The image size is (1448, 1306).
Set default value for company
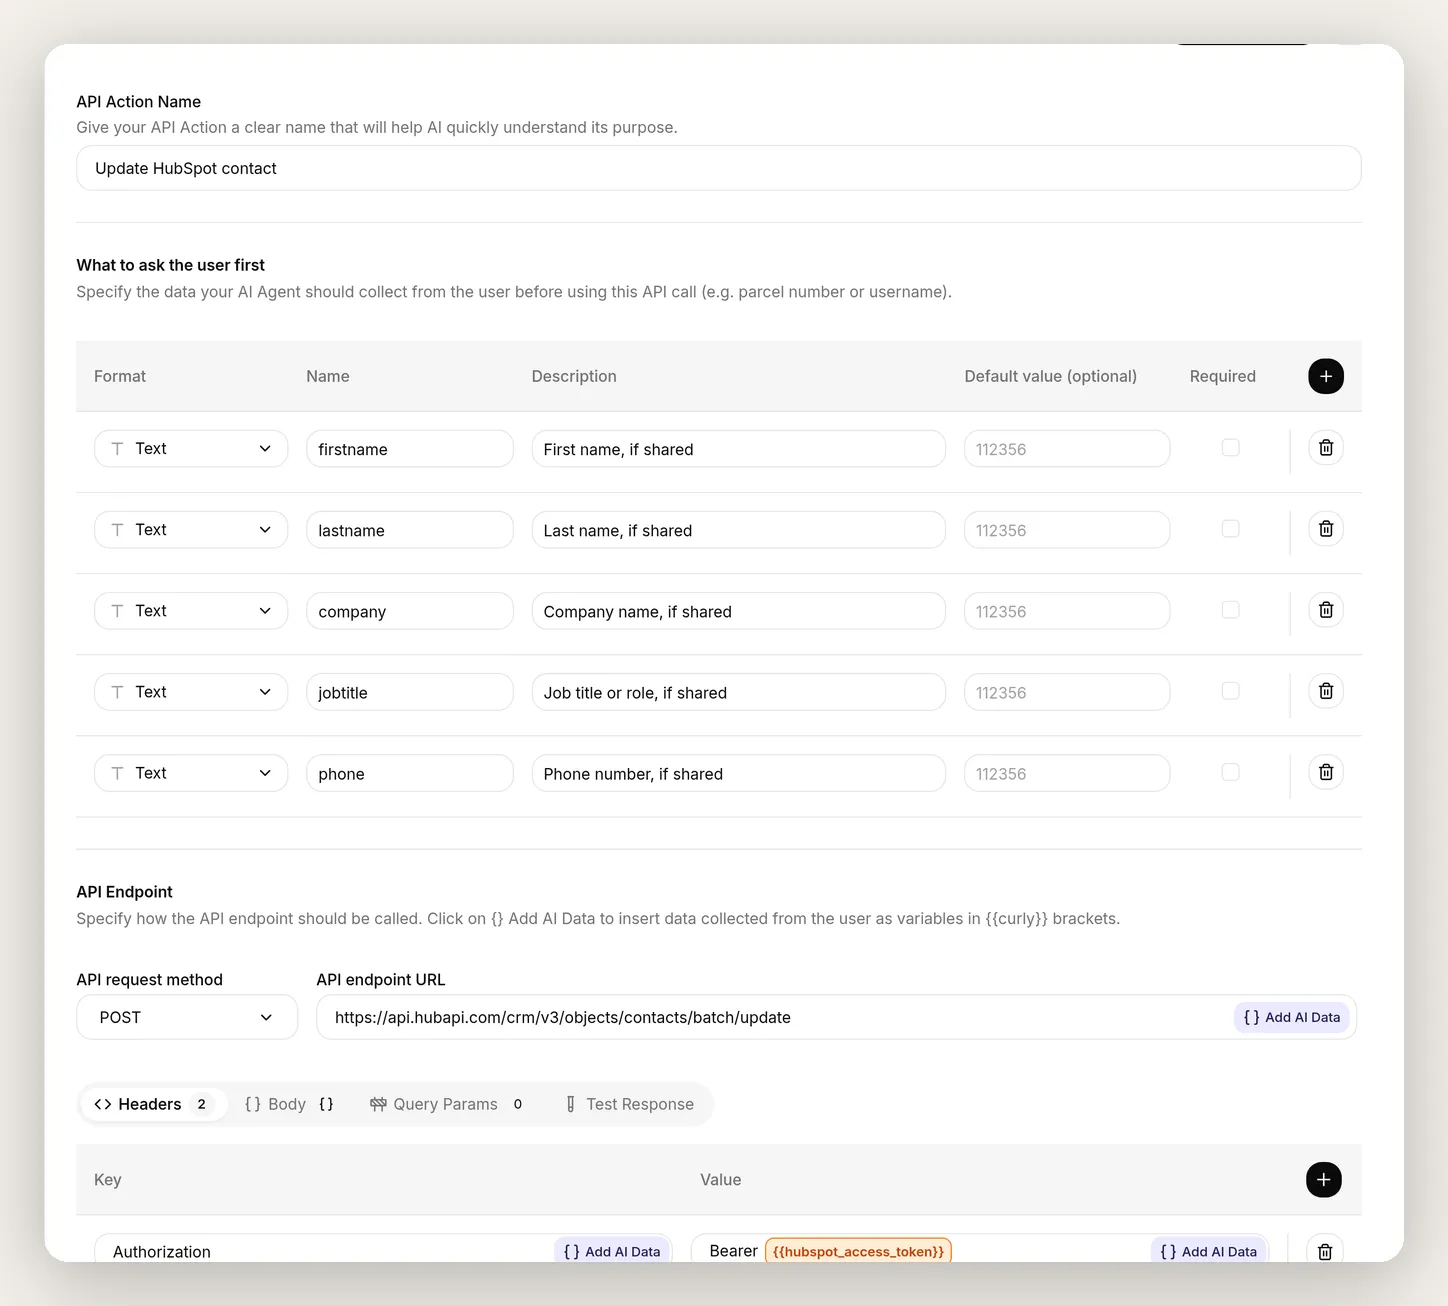(x=1067, y=611)
